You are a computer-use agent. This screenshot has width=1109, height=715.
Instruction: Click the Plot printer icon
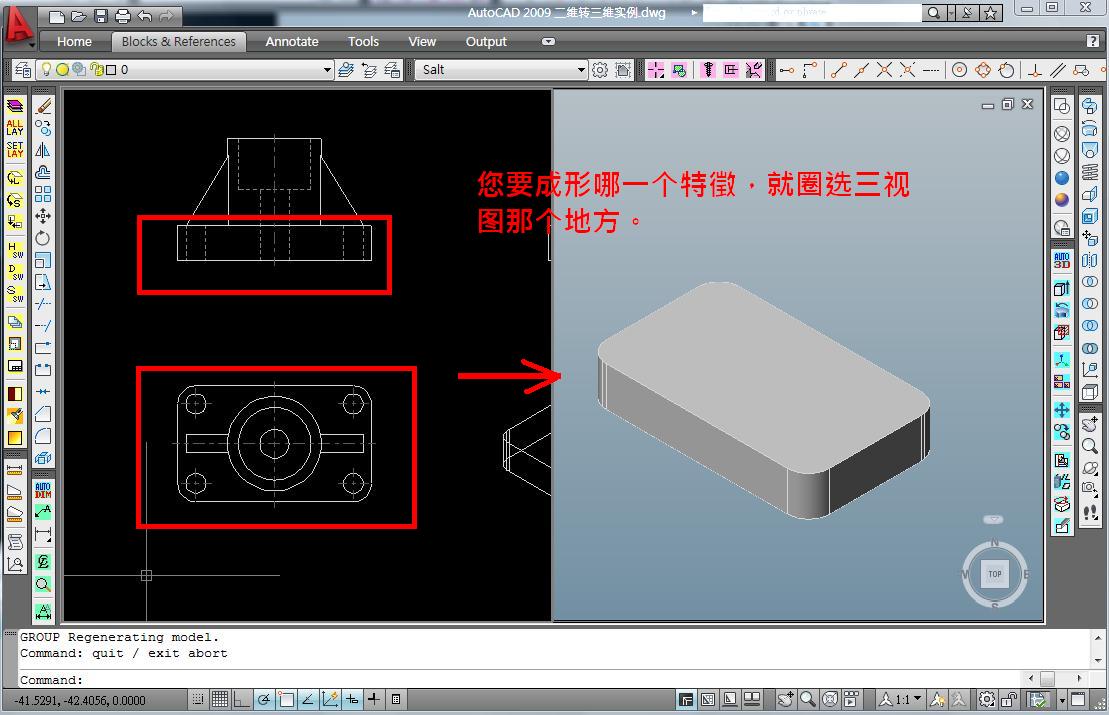(122, 16)
